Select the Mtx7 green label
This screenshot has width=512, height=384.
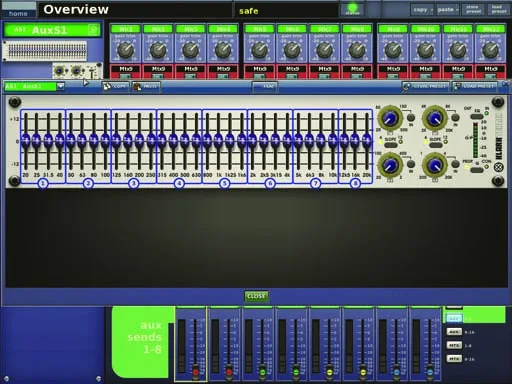pos(324,29)
